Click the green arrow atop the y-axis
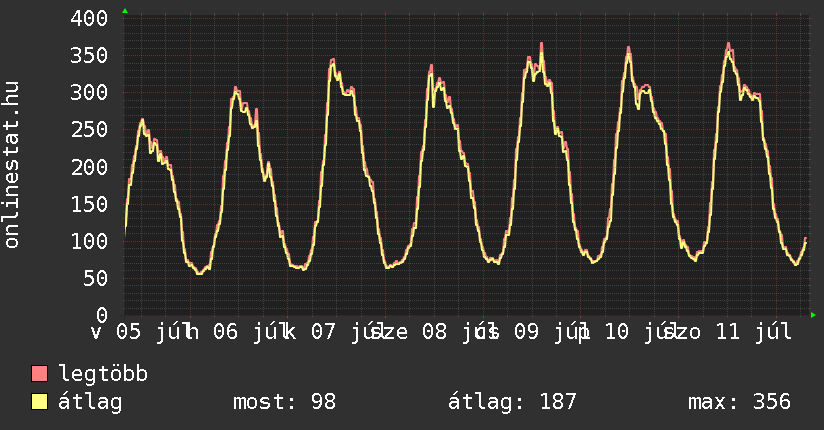This screenshot has width=824, height=430. pos(125,11)
